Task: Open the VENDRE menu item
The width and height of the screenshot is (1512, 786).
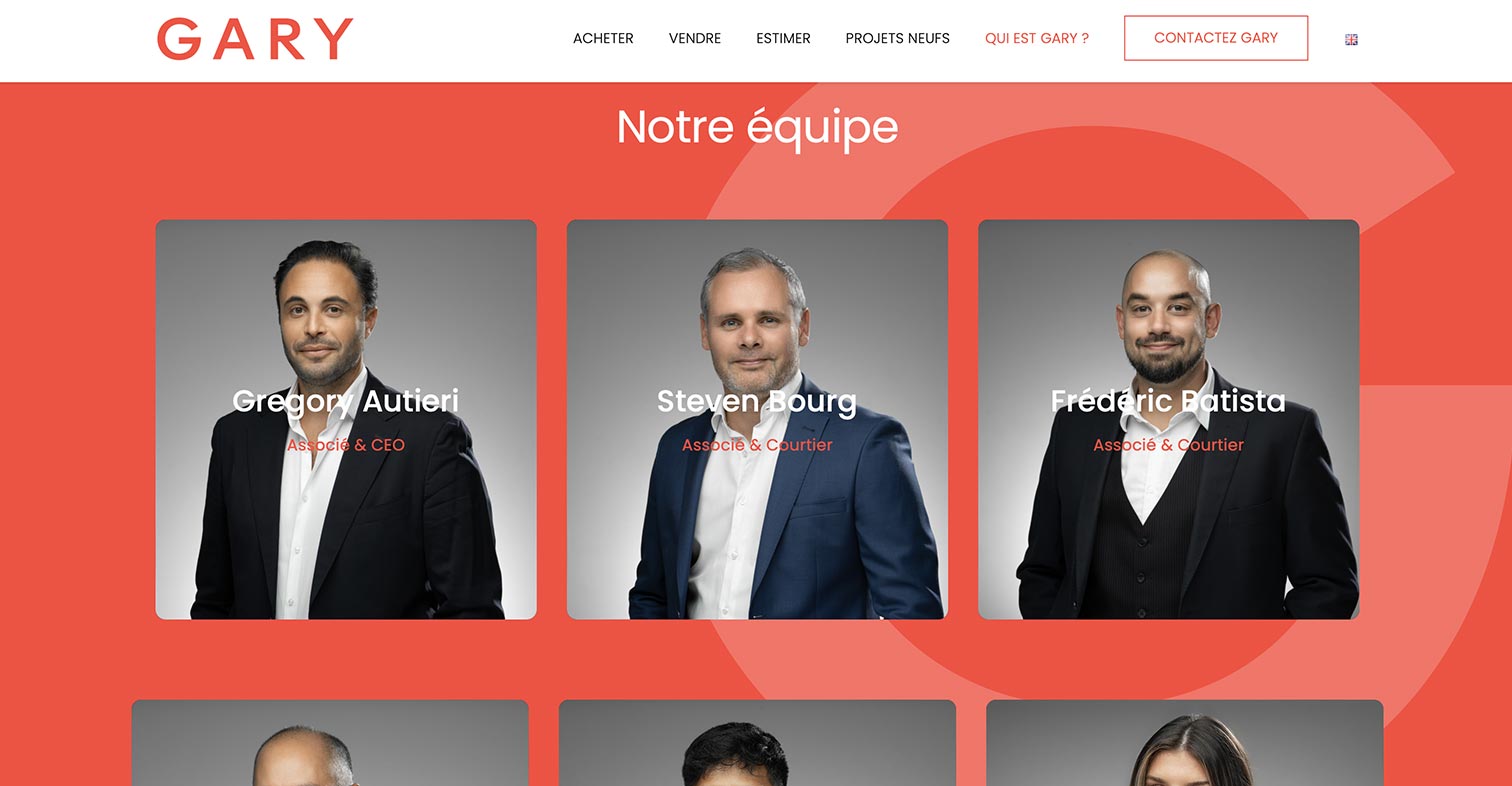Action: 695,39
